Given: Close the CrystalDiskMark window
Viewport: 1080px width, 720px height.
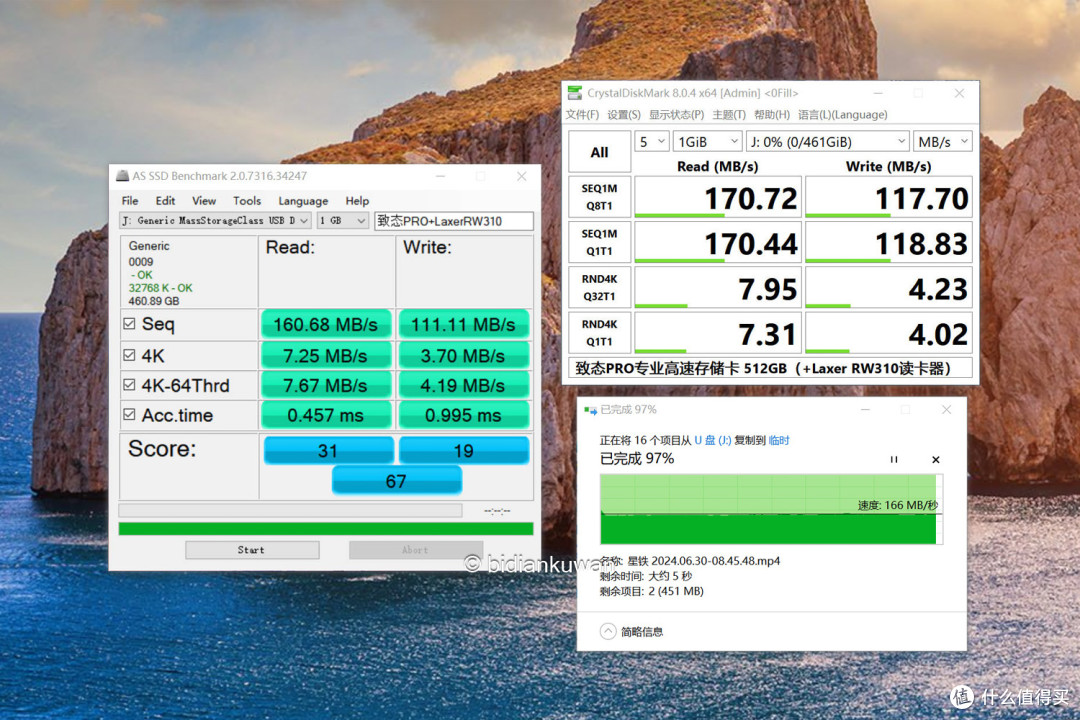Looking at the screenshot, I should click(x=959, y=93).
